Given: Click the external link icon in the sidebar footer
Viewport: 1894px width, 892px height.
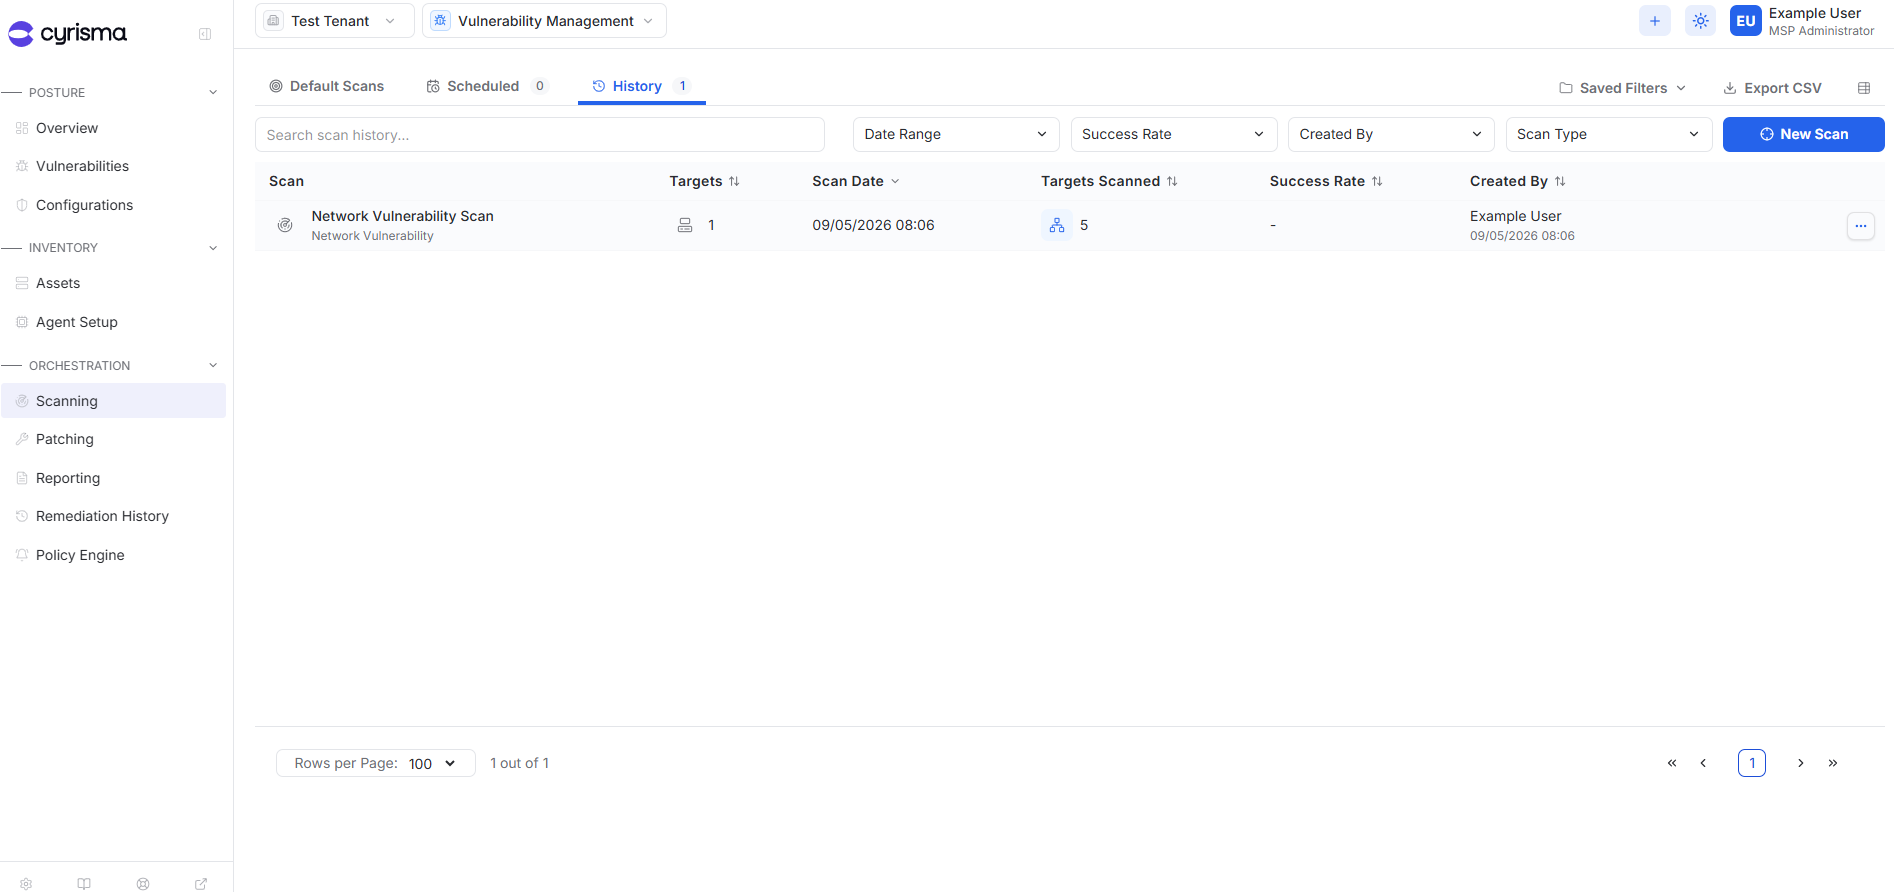Looking at the screenshot, I should 201,884.
